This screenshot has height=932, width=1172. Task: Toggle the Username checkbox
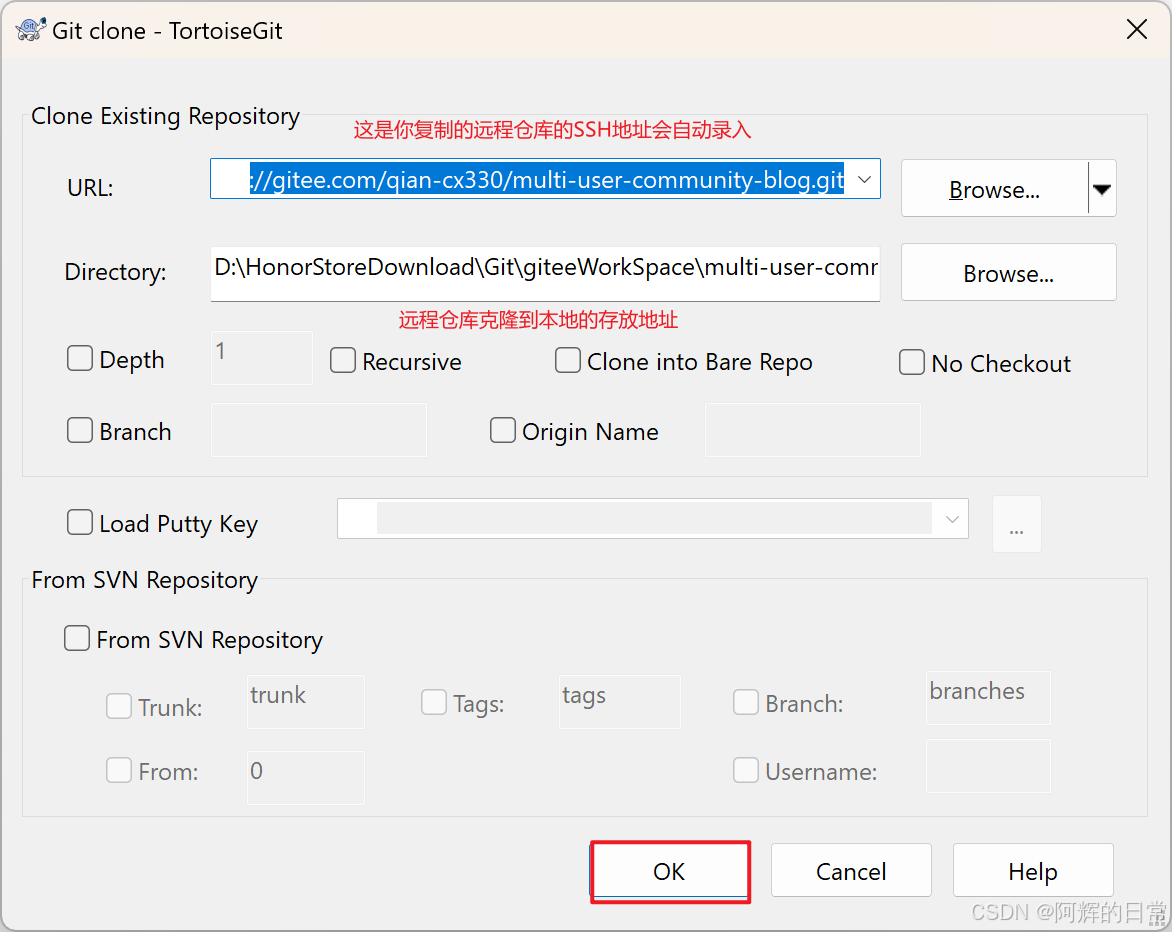(746, 770)
